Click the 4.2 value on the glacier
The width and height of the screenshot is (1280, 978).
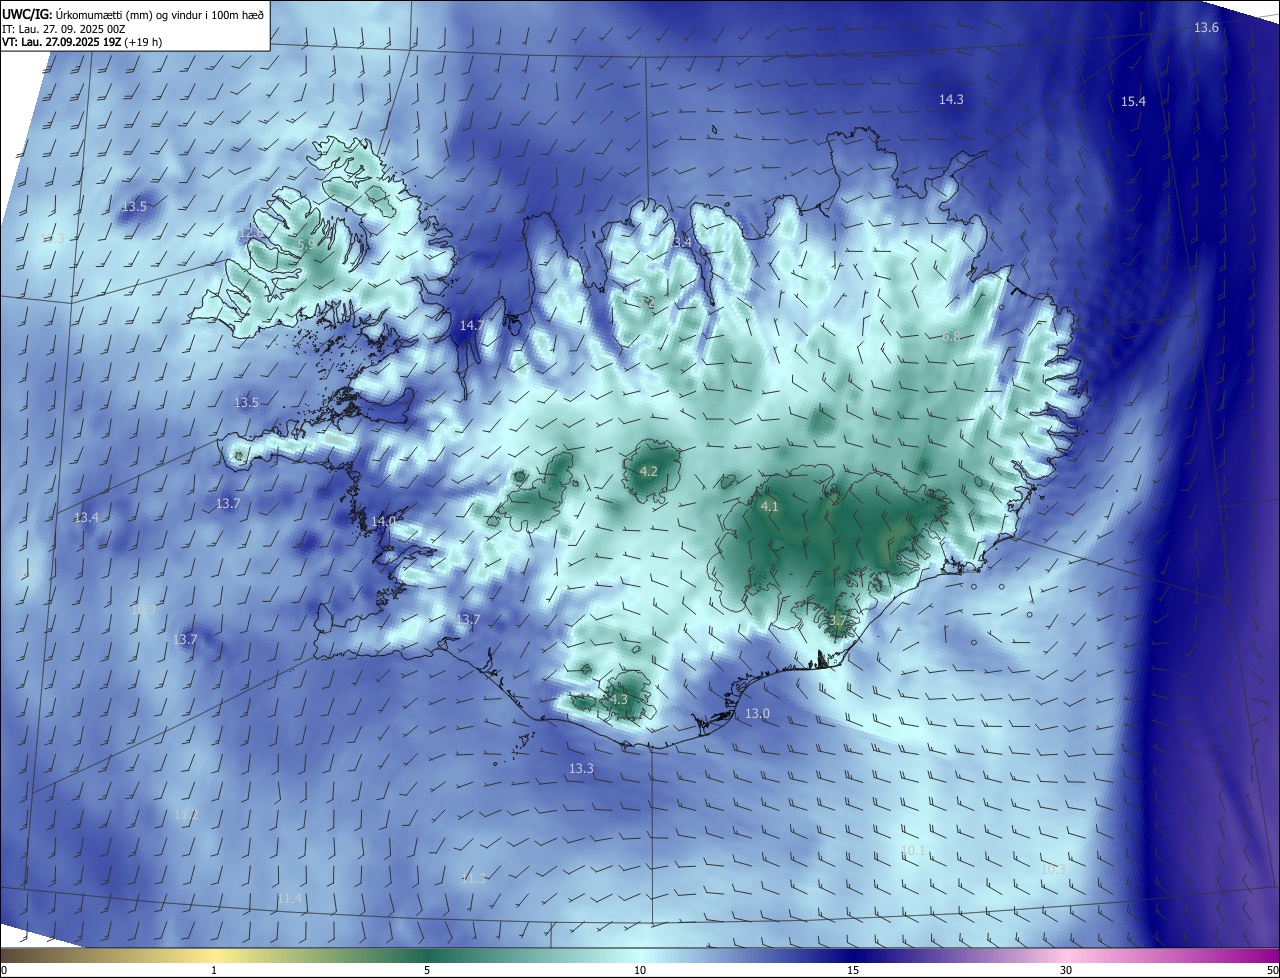(x=648, y=472)
